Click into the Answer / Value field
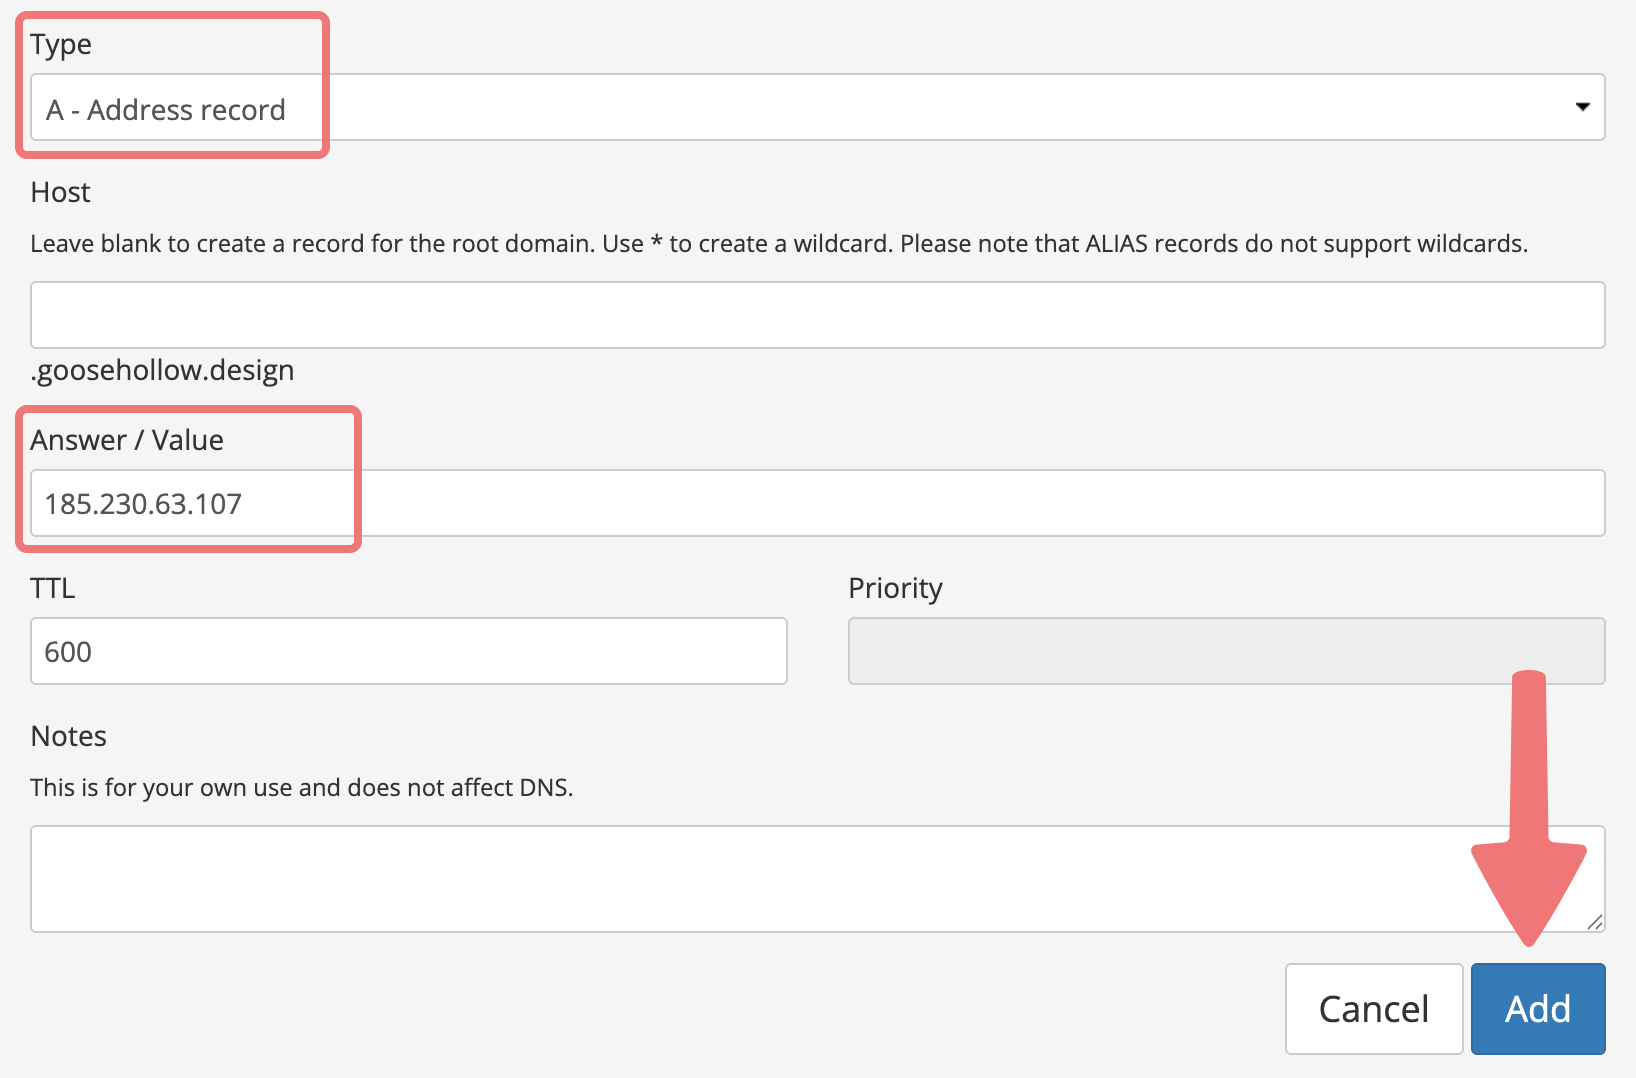 (817, 503)
